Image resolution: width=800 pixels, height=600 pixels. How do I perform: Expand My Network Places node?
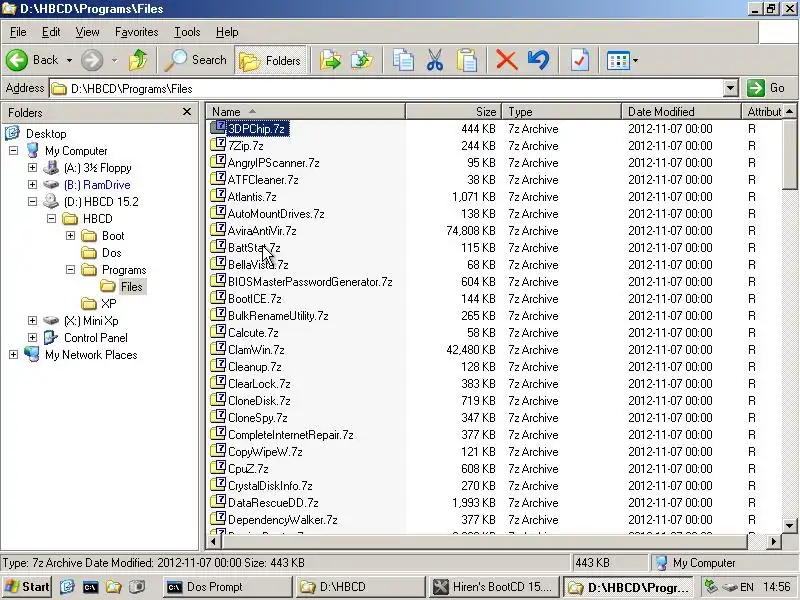[13, 355]
